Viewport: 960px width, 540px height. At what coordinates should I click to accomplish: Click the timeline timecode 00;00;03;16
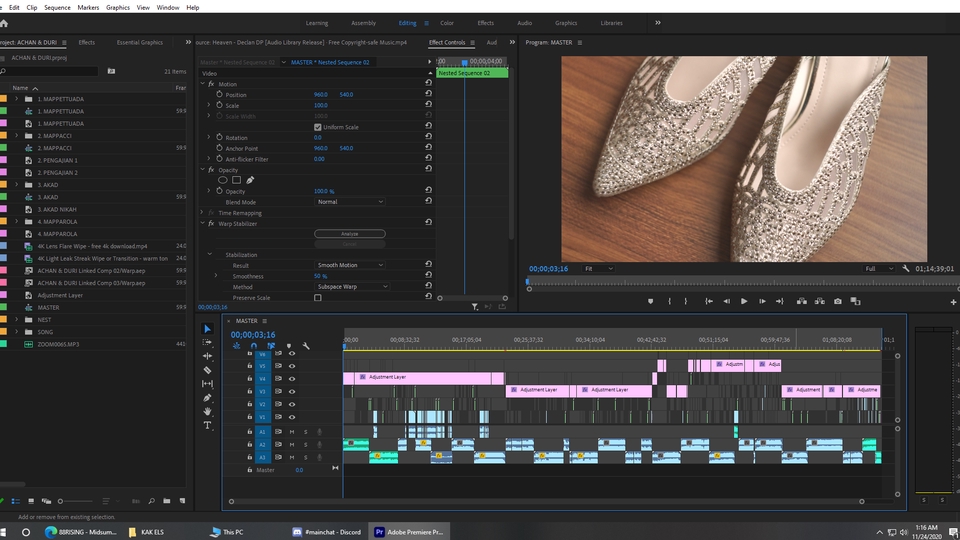tap(253, 334)
